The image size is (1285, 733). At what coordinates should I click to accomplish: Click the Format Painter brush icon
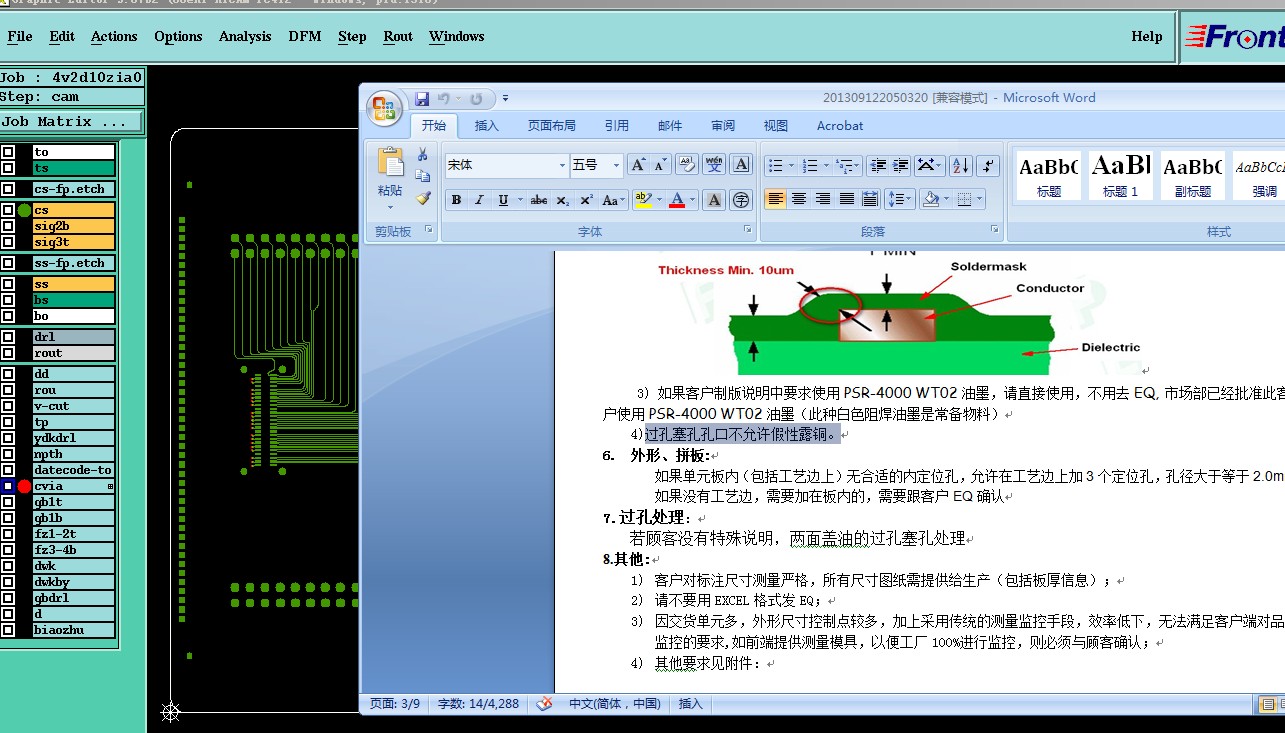click(423, 198)
